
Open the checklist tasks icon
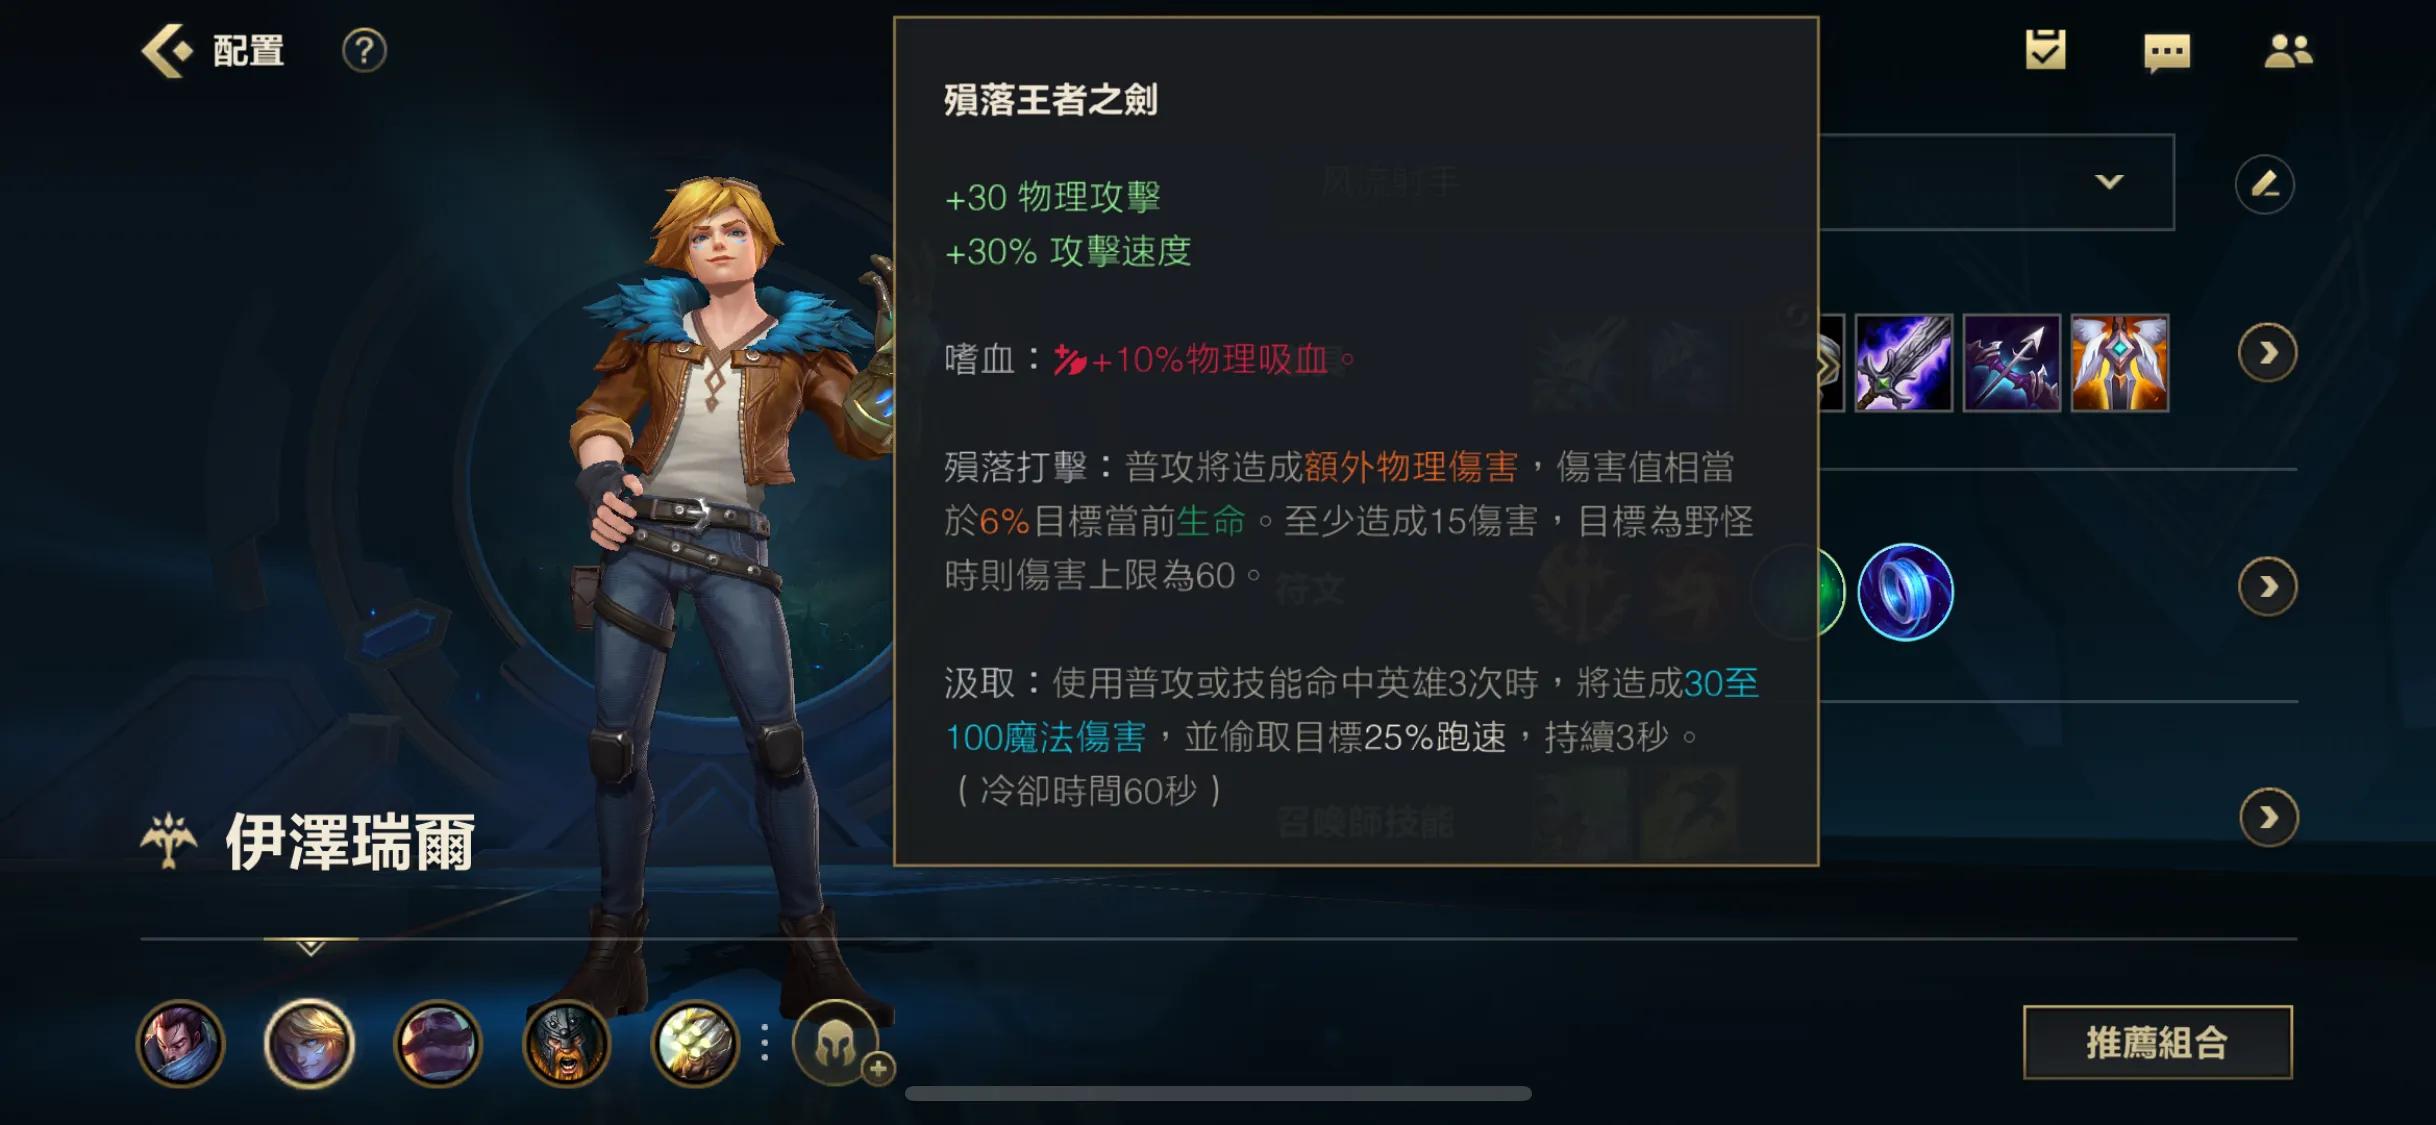(2045, 50)
